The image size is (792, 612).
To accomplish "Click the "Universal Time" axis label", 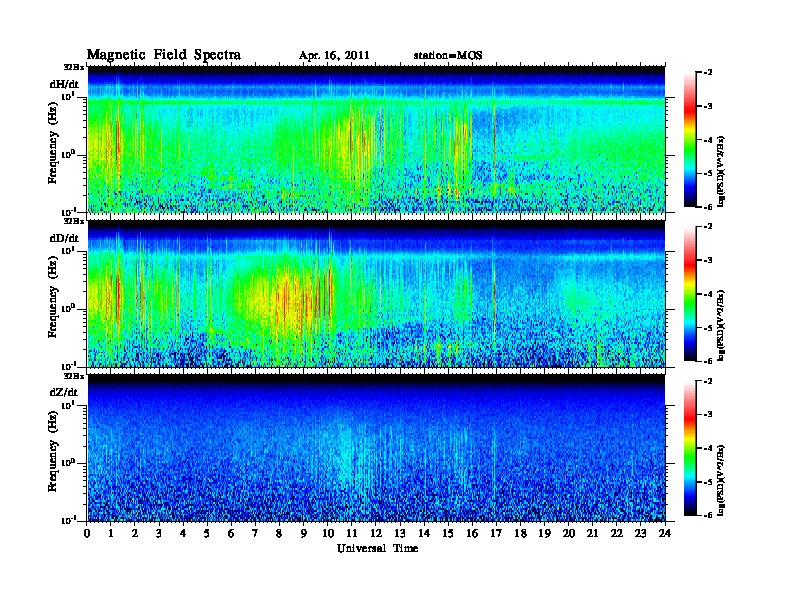I will coord(377,548).
